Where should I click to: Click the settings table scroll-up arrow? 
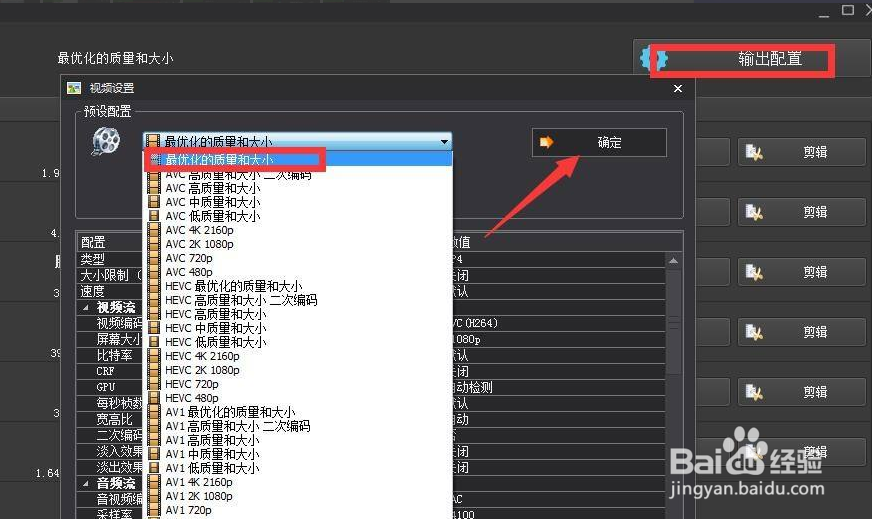(x=673, y=260)
